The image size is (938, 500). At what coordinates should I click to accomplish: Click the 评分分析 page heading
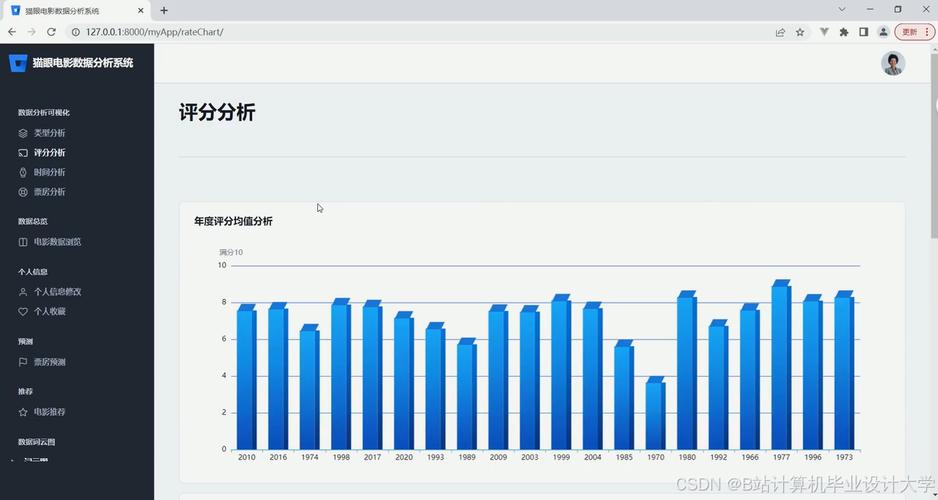point(217,112)
